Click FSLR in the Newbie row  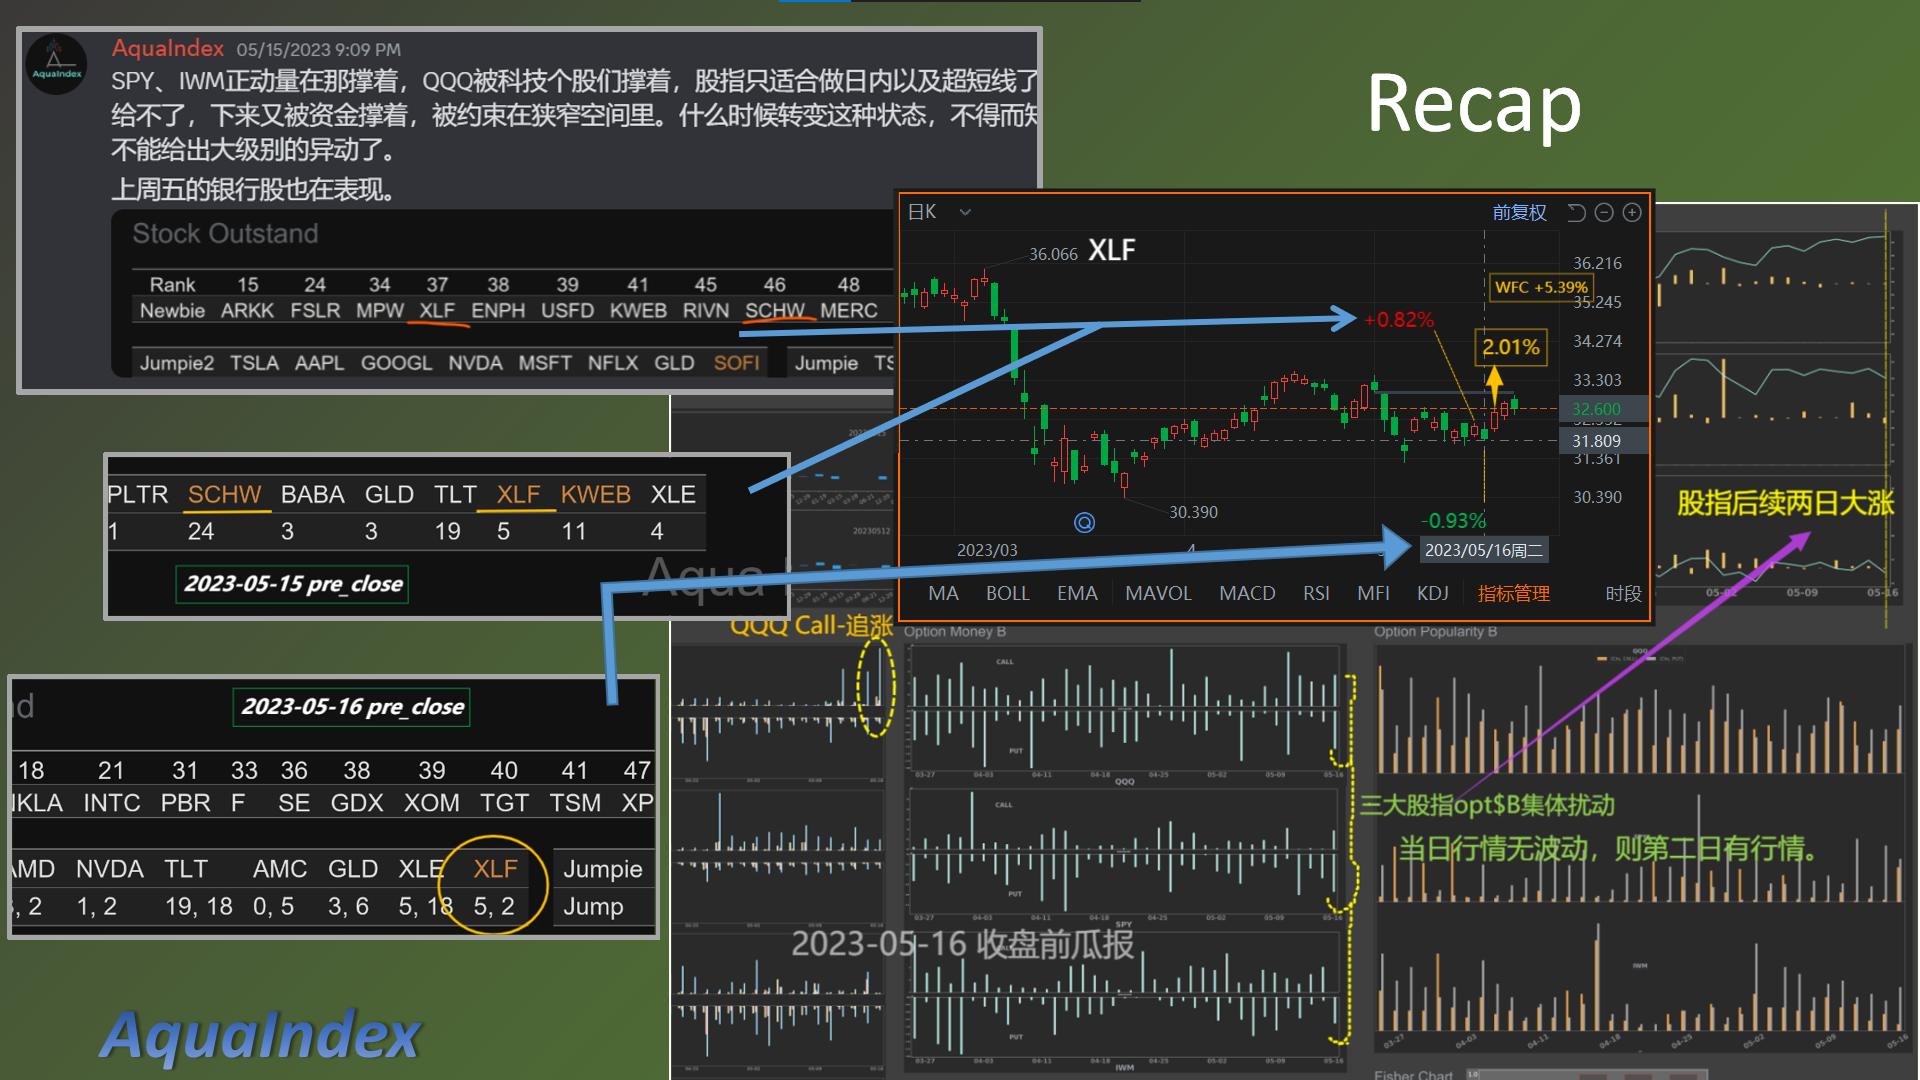315,311
